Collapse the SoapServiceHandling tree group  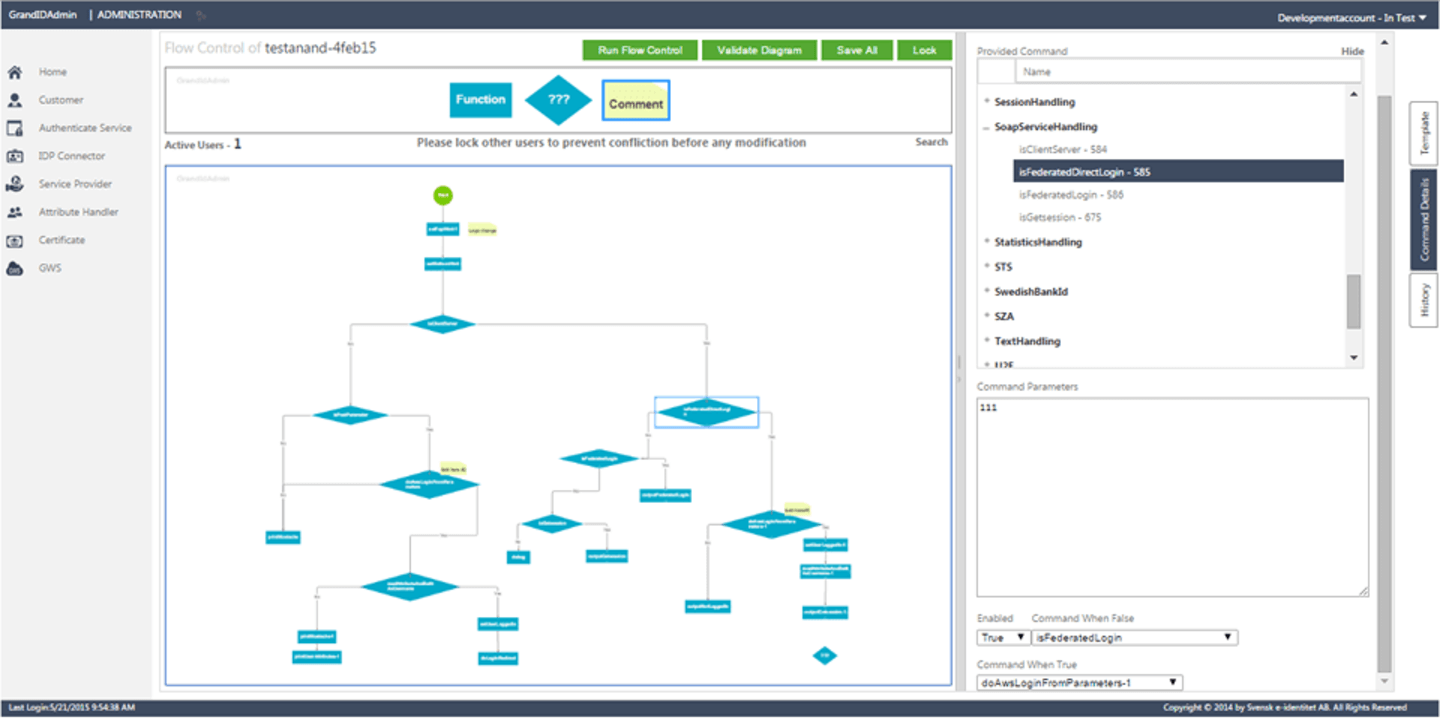(x=987, y=127)
